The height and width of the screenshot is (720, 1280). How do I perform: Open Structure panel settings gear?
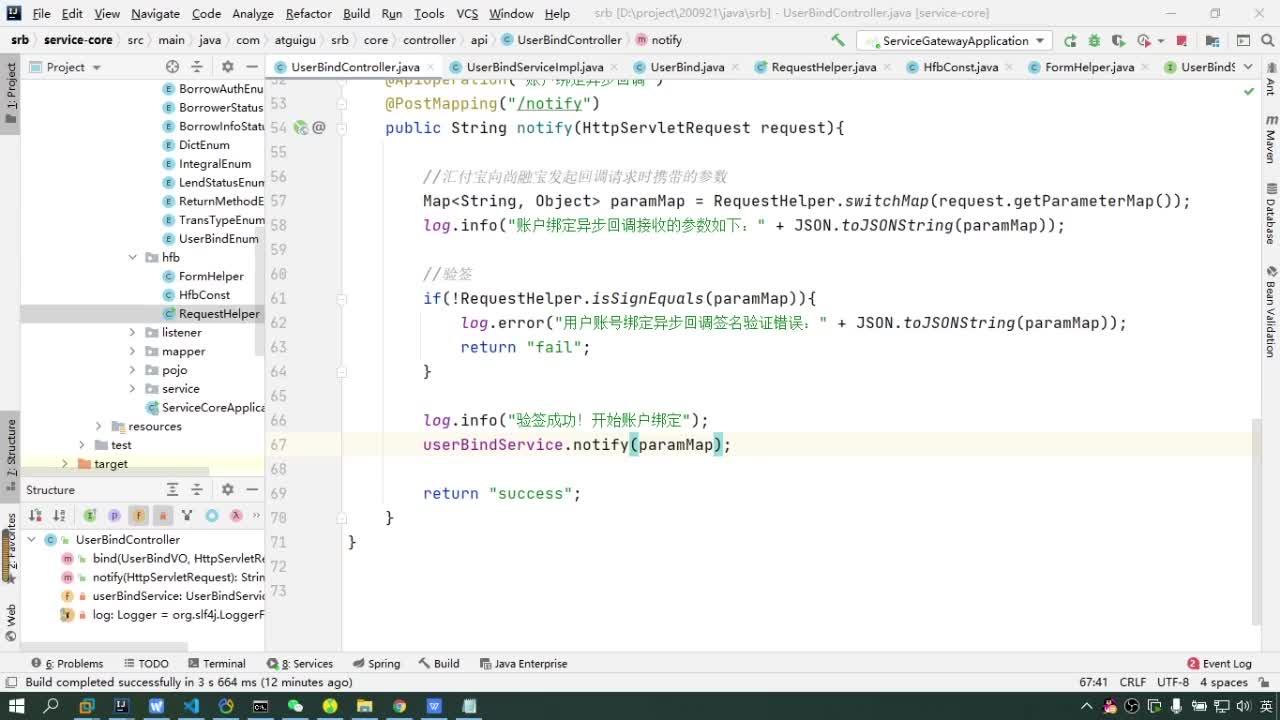[227, 489]
